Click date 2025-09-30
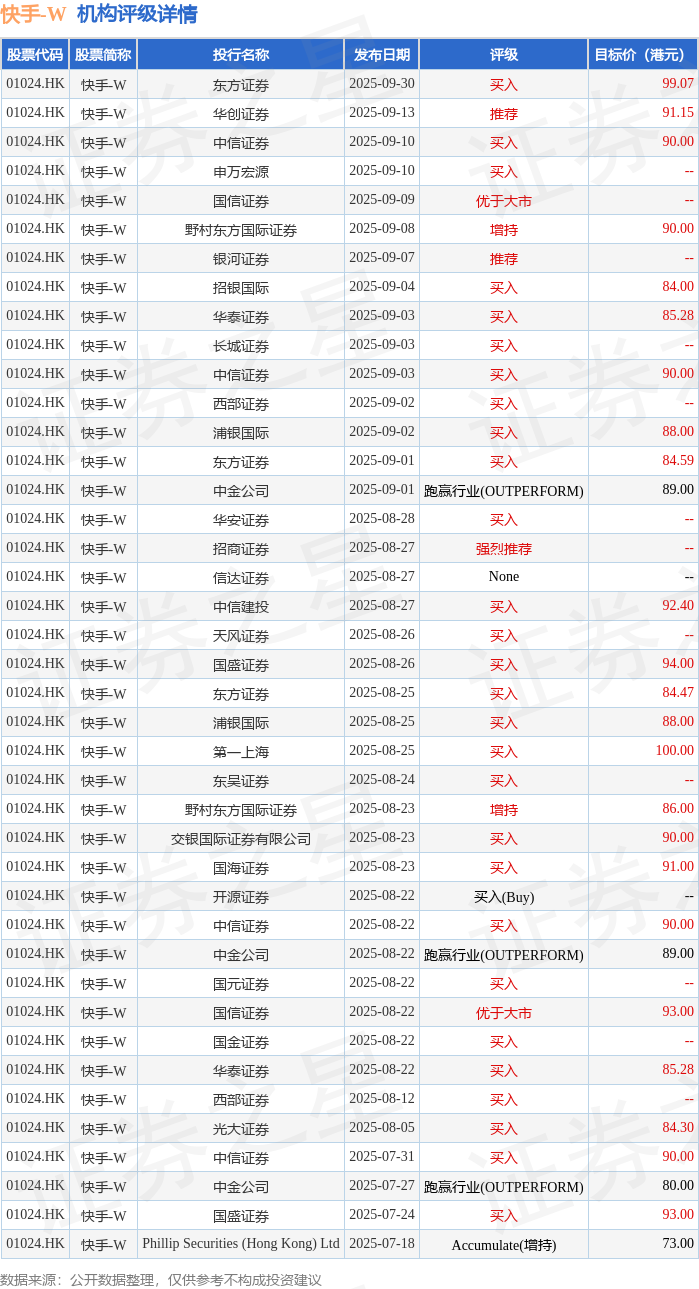Image resolution: width=699 pixels, height=1289 pixels. [x=382, y=84]
